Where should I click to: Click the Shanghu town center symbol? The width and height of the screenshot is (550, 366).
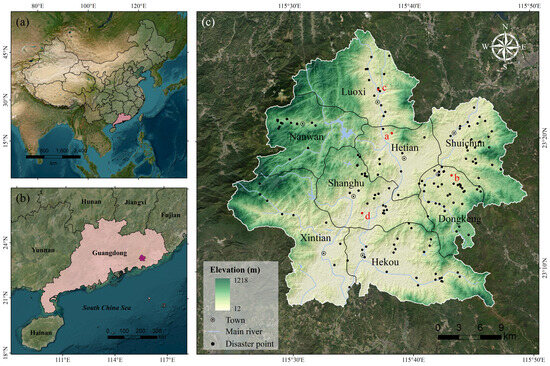coord(354,197)
